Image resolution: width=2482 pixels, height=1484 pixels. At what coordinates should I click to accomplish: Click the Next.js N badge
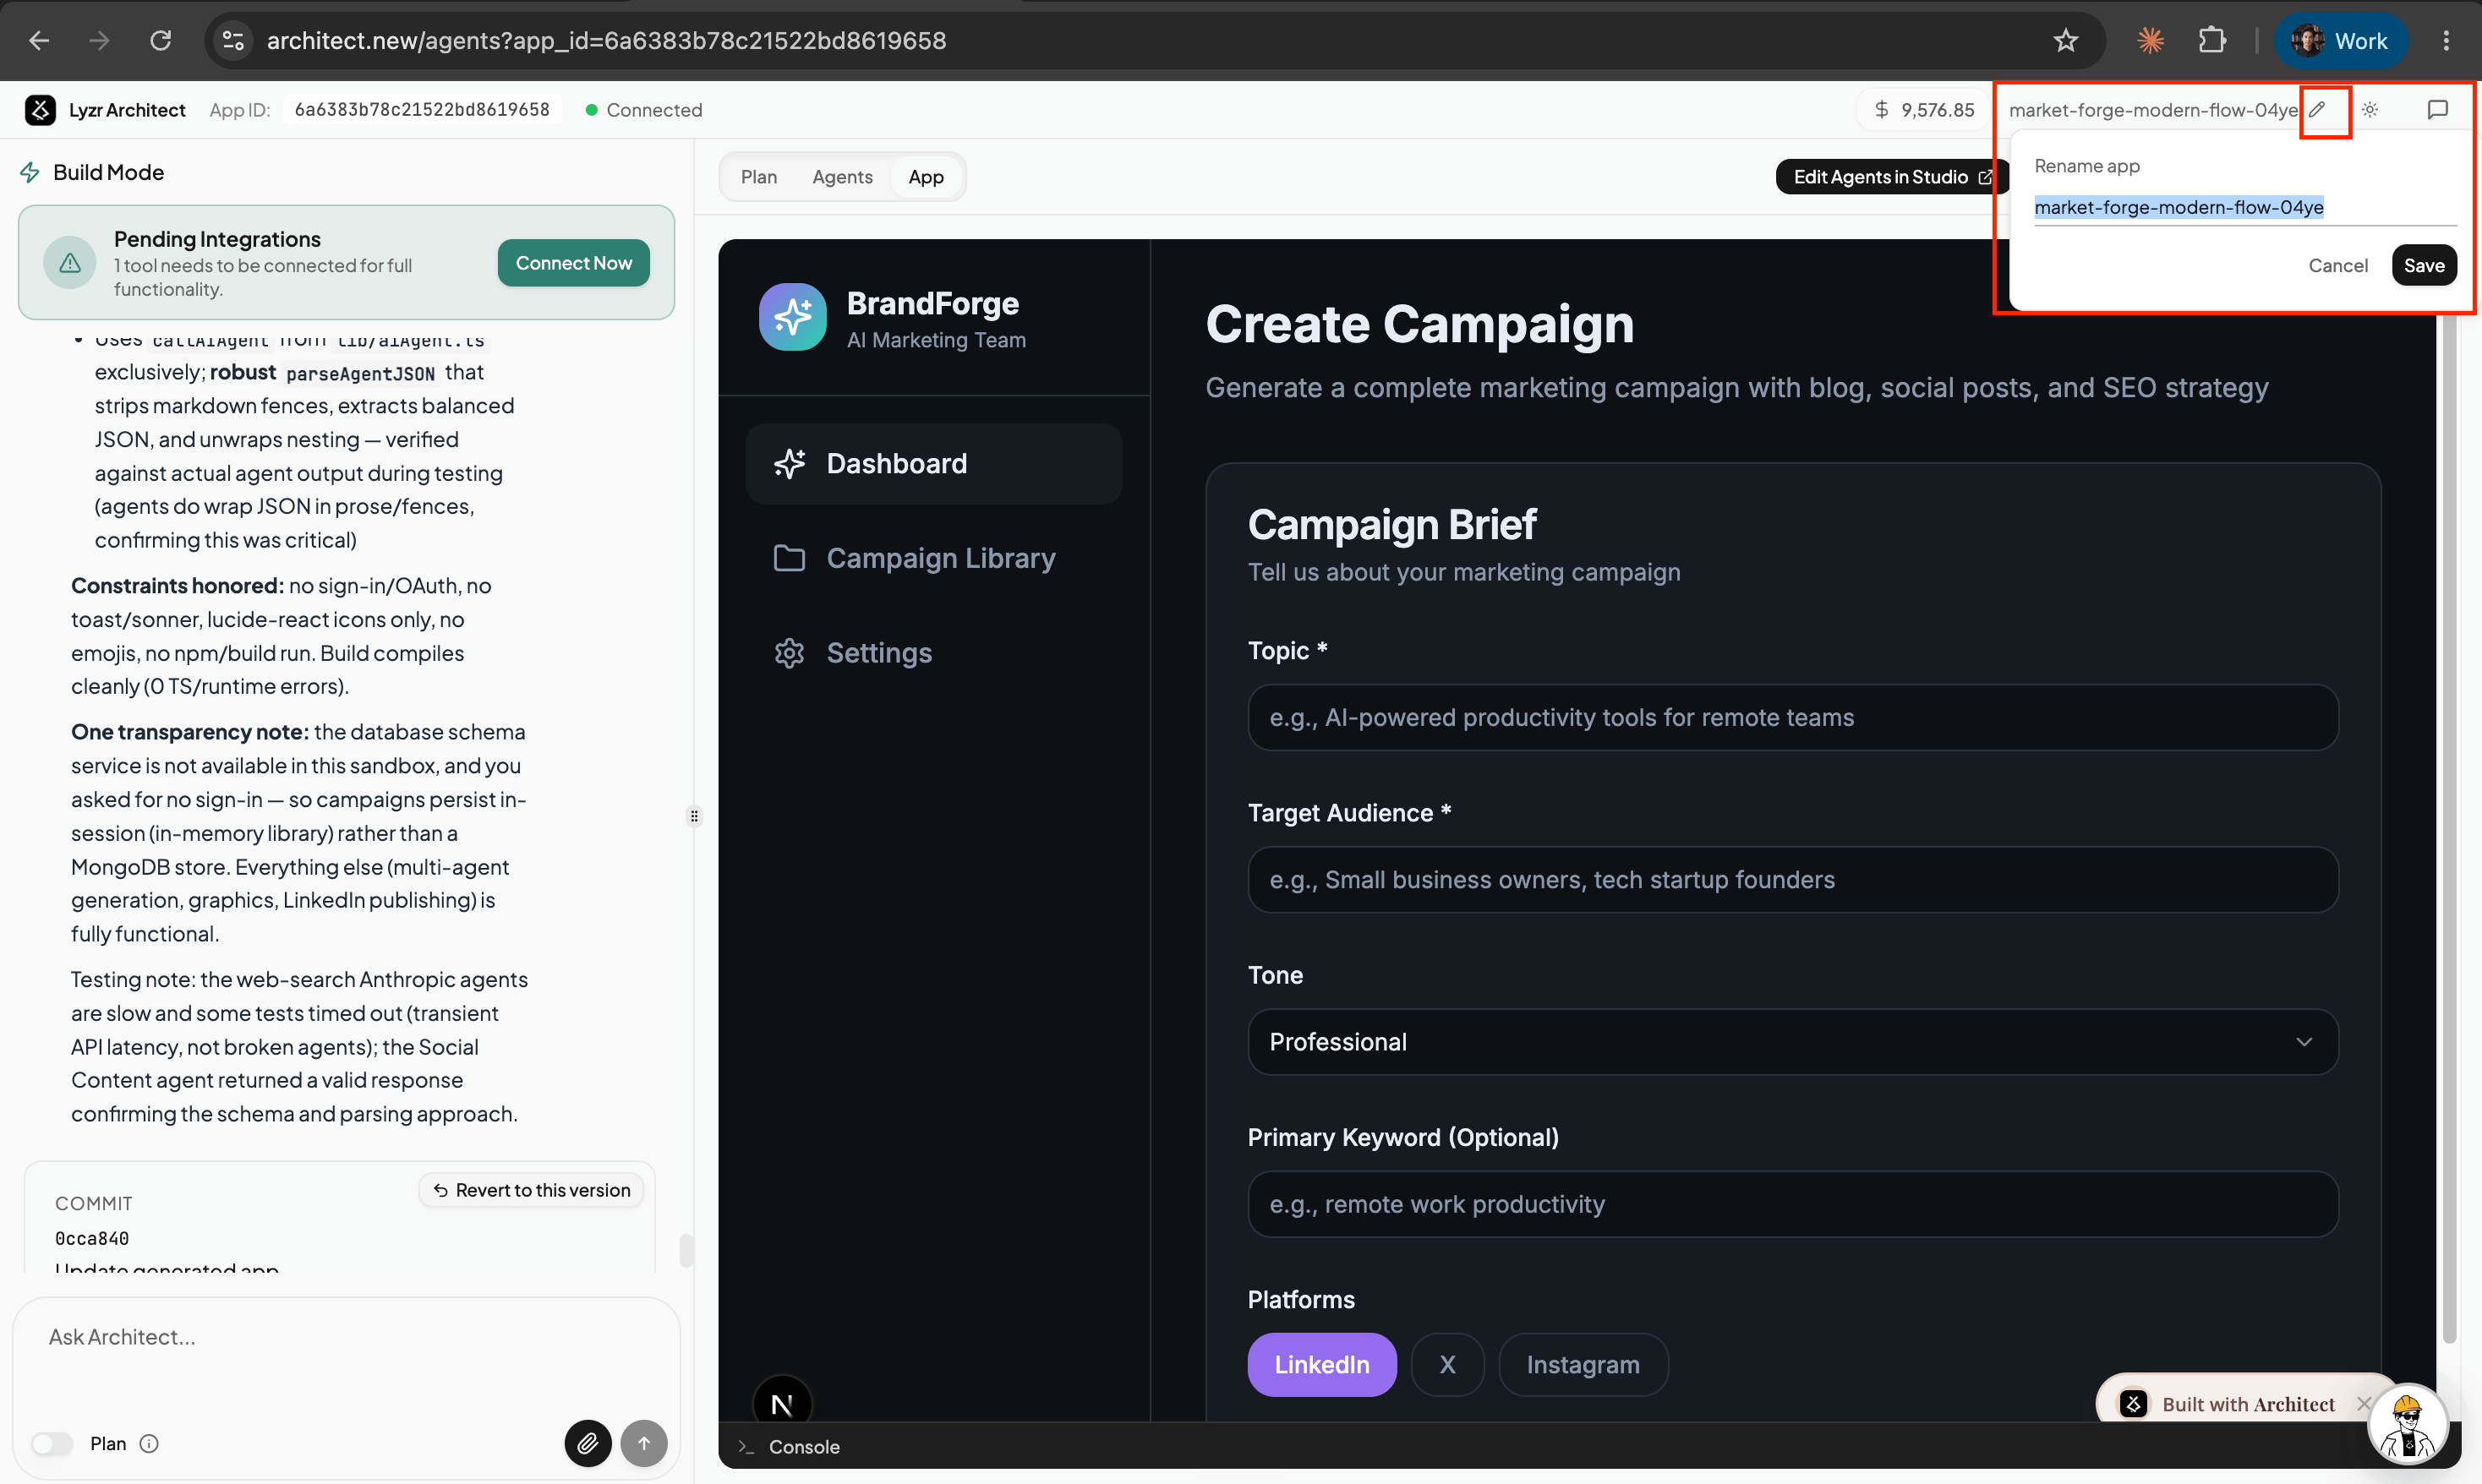coord(782,1404)
